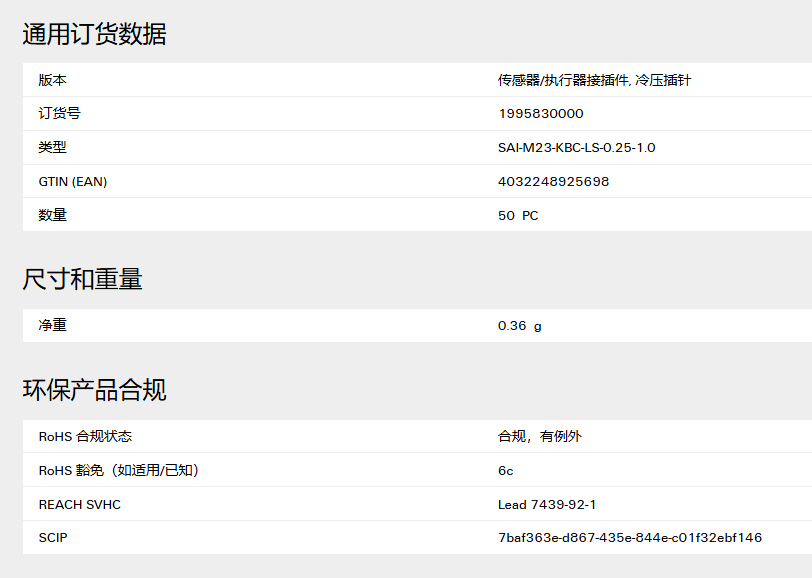Select the Lead 7439-92-1 value
Screen dimensions: 812x578
click(x=547, y=504)
